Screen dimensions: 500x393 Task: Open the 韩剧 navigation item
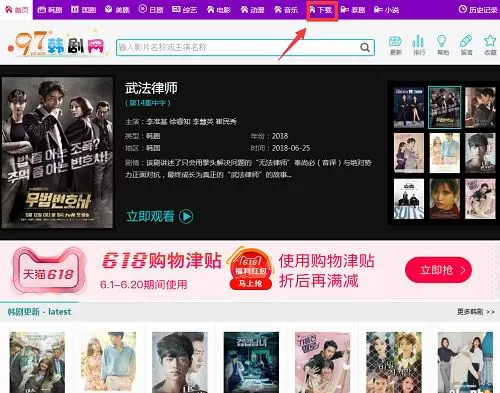coord(50,10)
